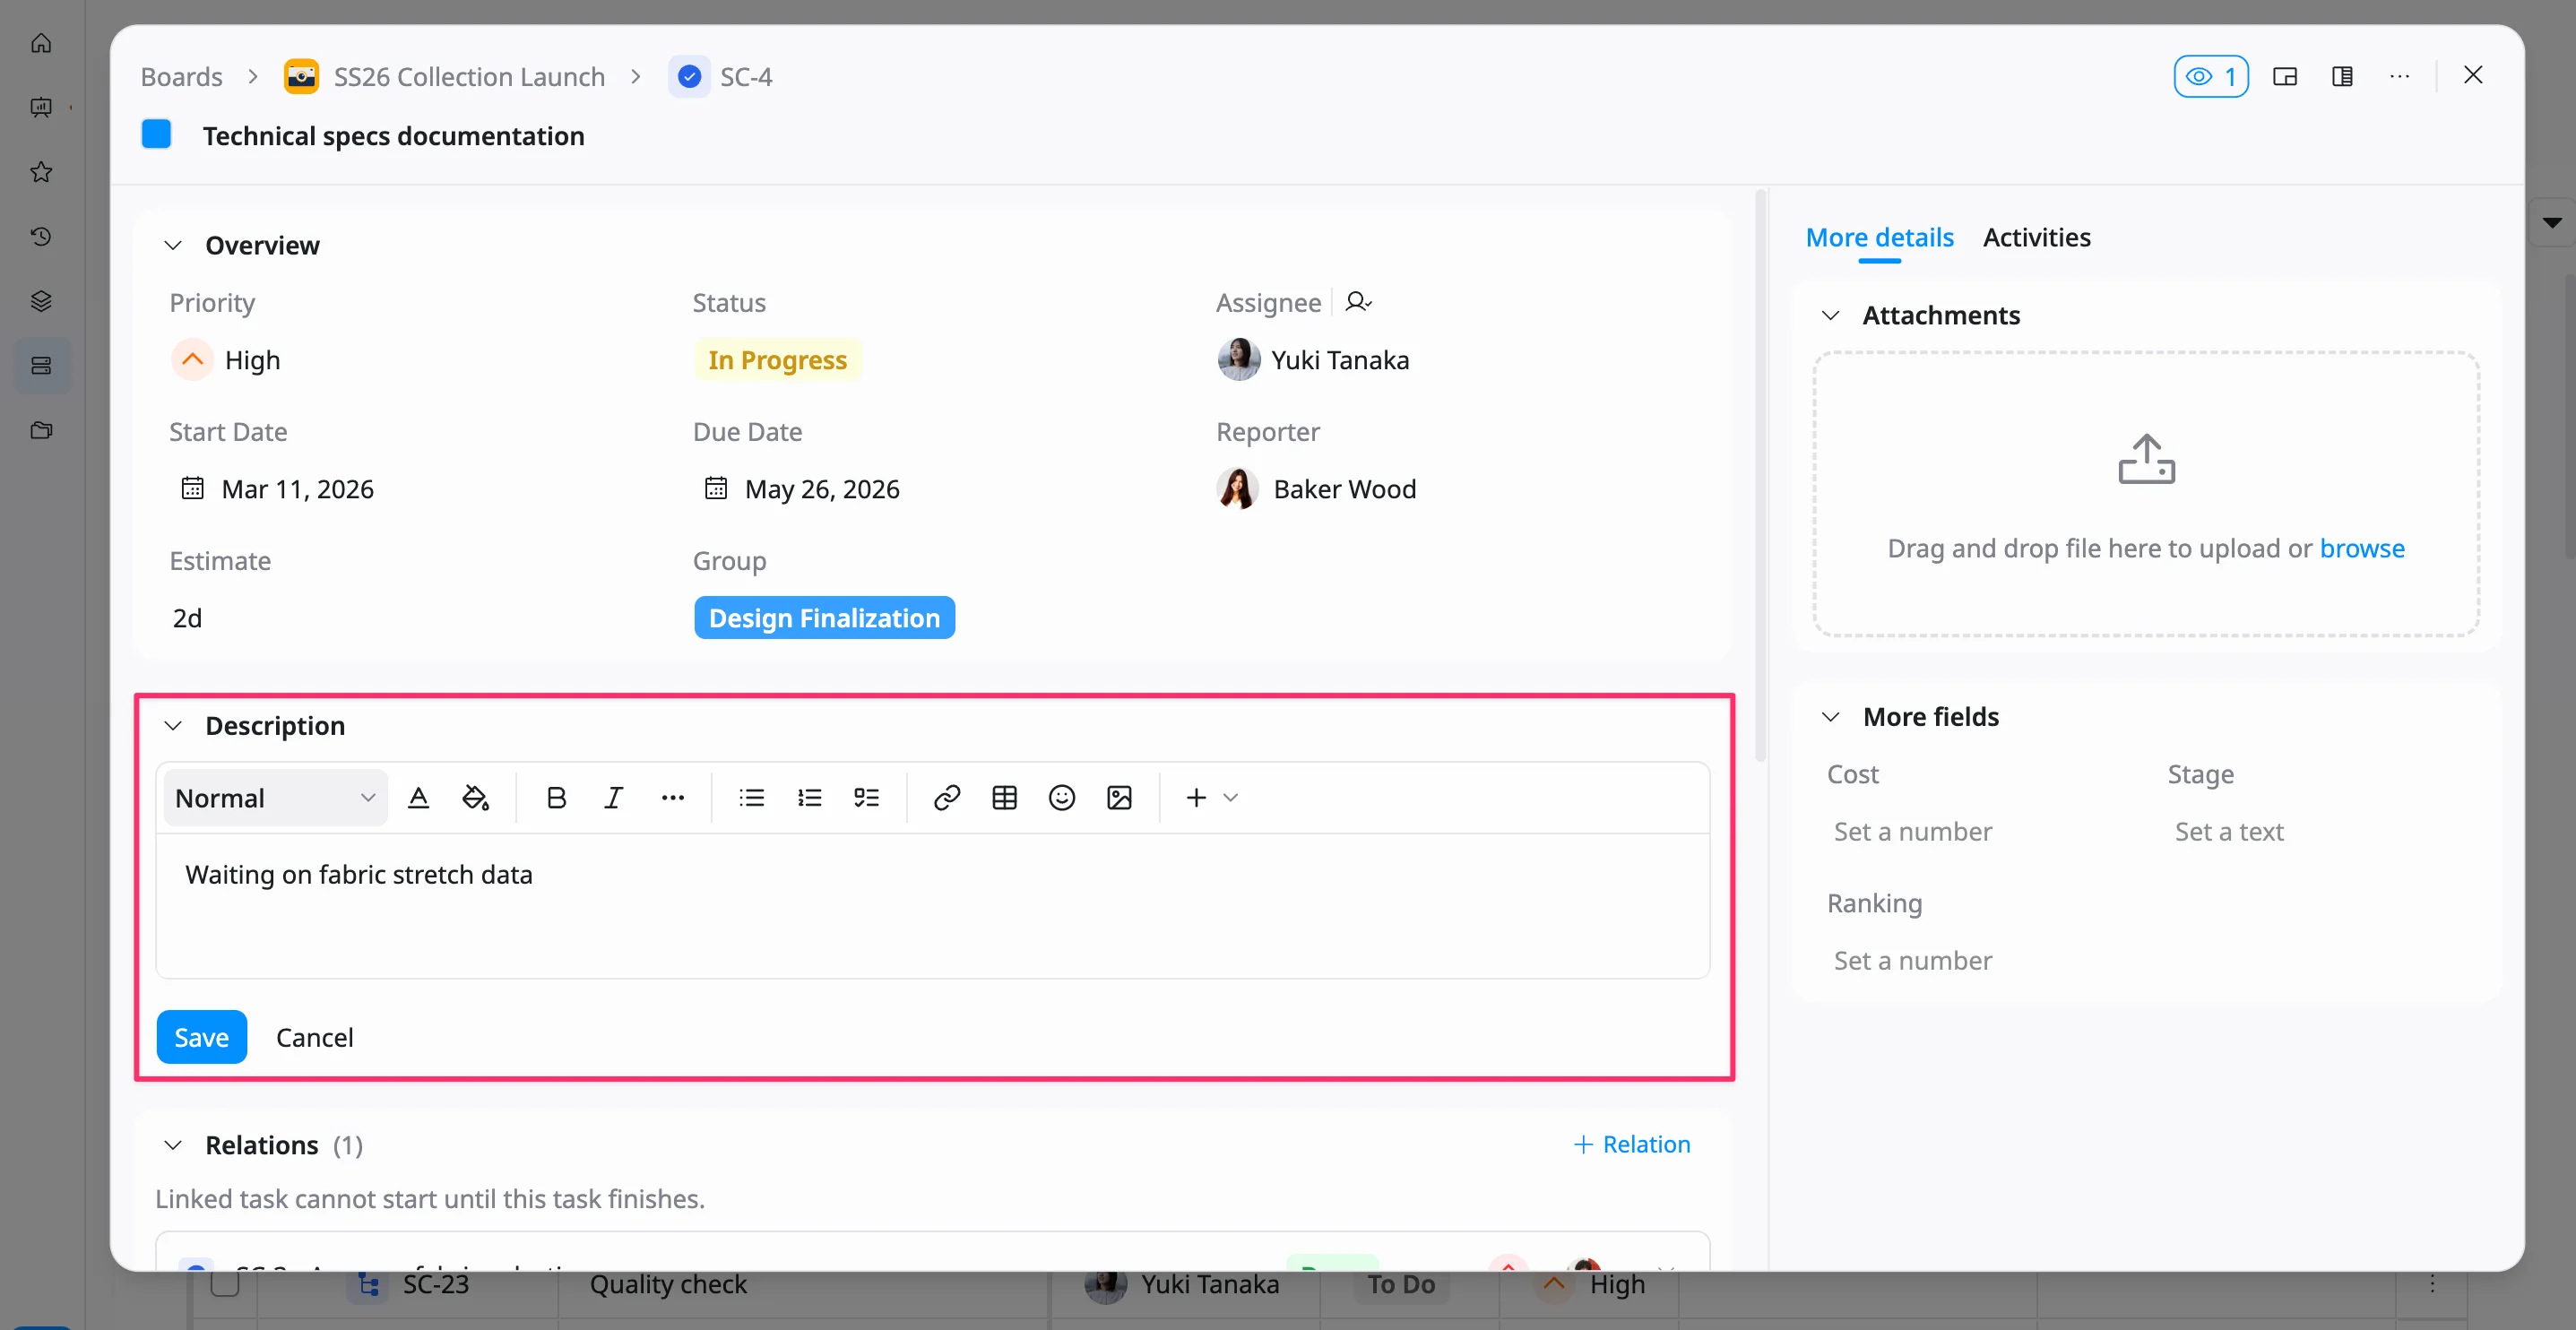Image resolution: width=2576 pixels, height=1330 pixels.
Task: Save the description
Action: pos(201,1037)
